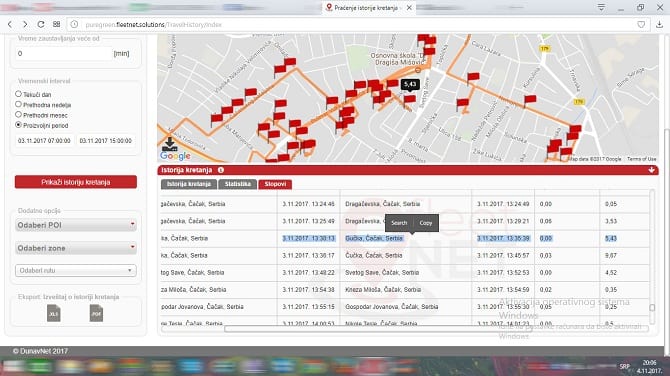Collapse Istorija kretanja panel with arrow
The width and height of the screenshot is (670, 376).
[651, 170]
